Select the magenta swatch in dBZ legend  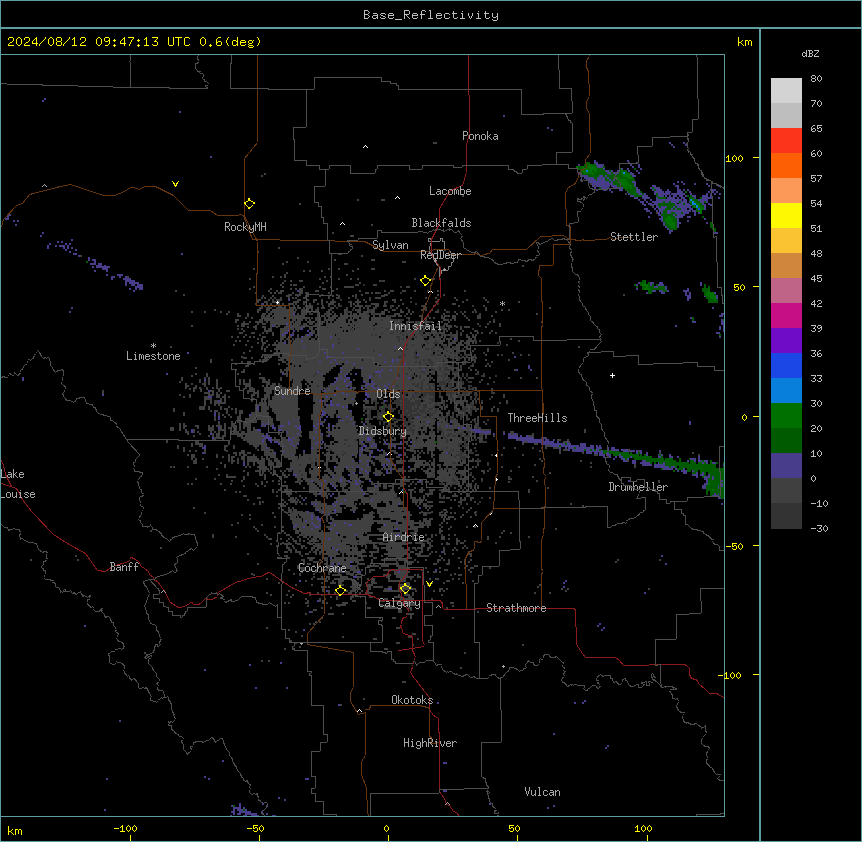tap(786, 315)
